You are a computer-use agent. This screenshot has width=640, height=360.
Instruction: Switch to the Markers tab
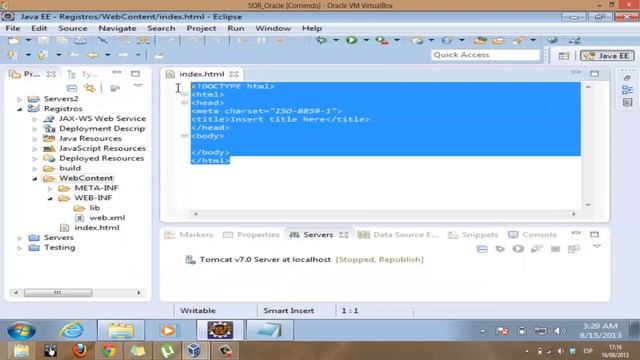click(189, 235)
